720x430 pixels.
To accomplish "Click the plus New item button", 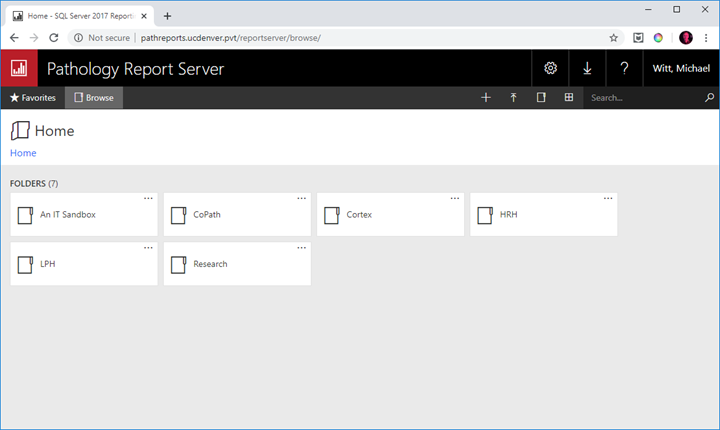I will (485, 97).
